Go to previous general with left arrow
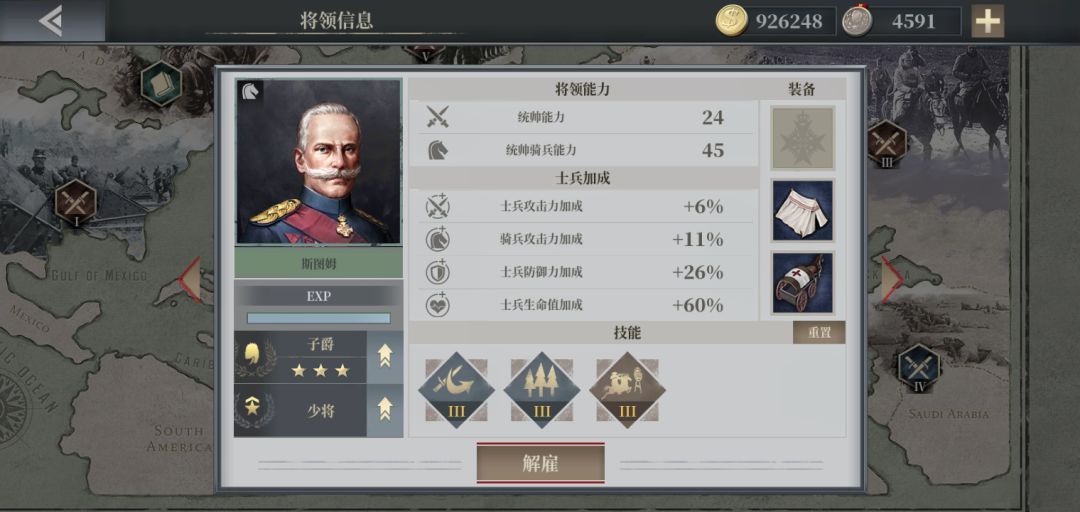The width and height of the screenshot is (1080, 512). coord(190,280)
